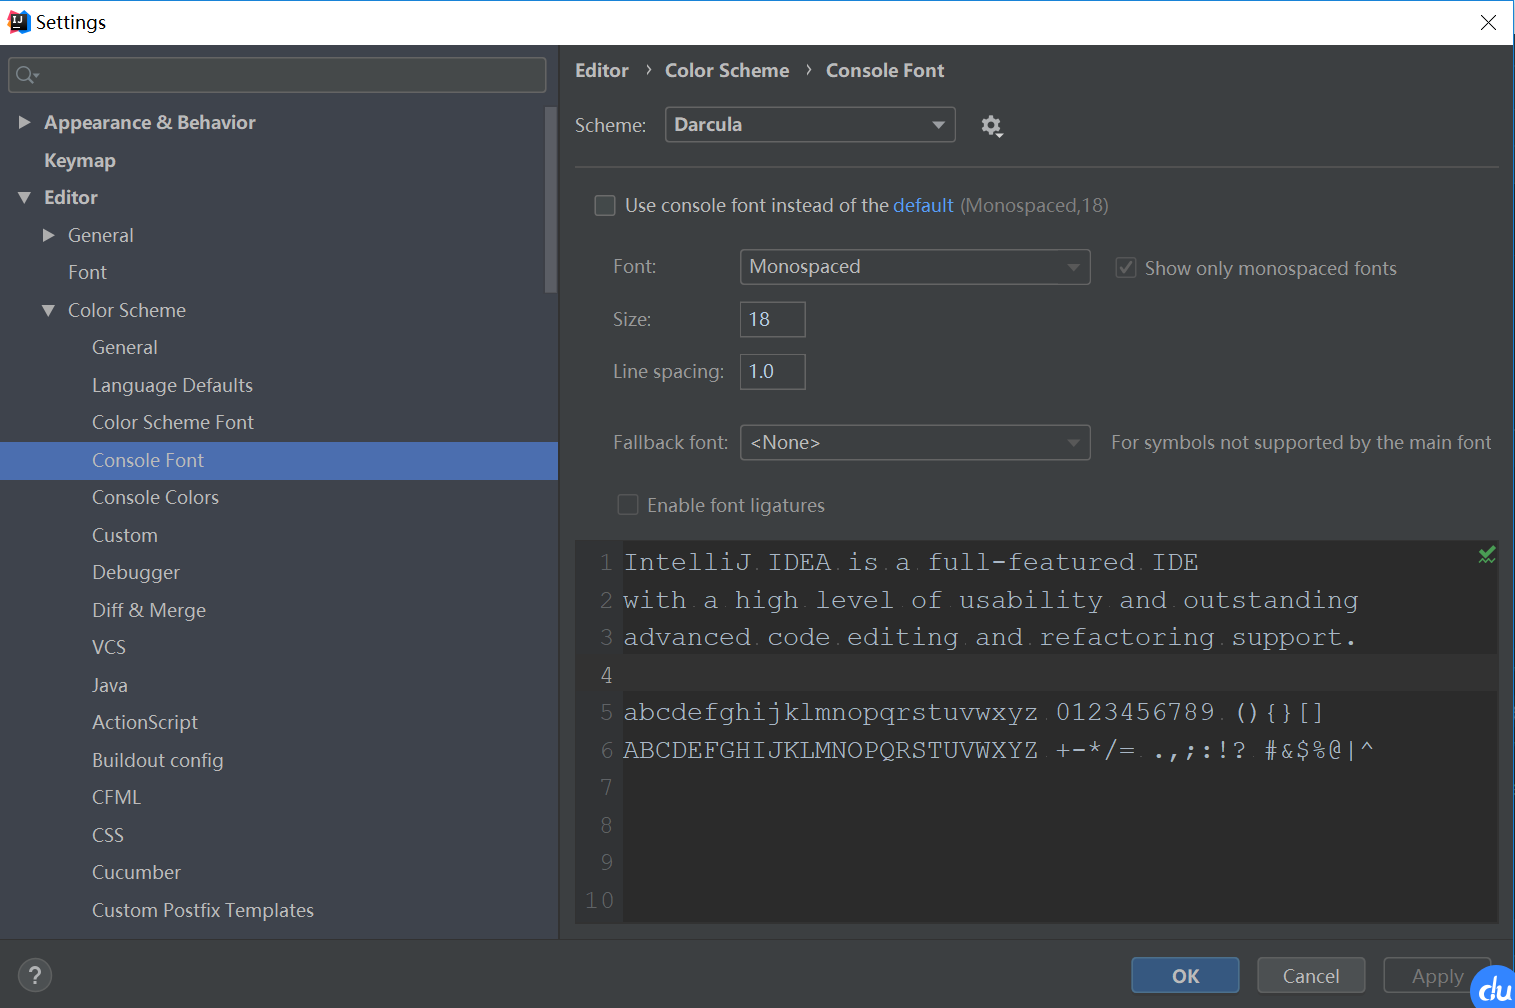Select Color Scheme Font item

click(x=173, y=423)
